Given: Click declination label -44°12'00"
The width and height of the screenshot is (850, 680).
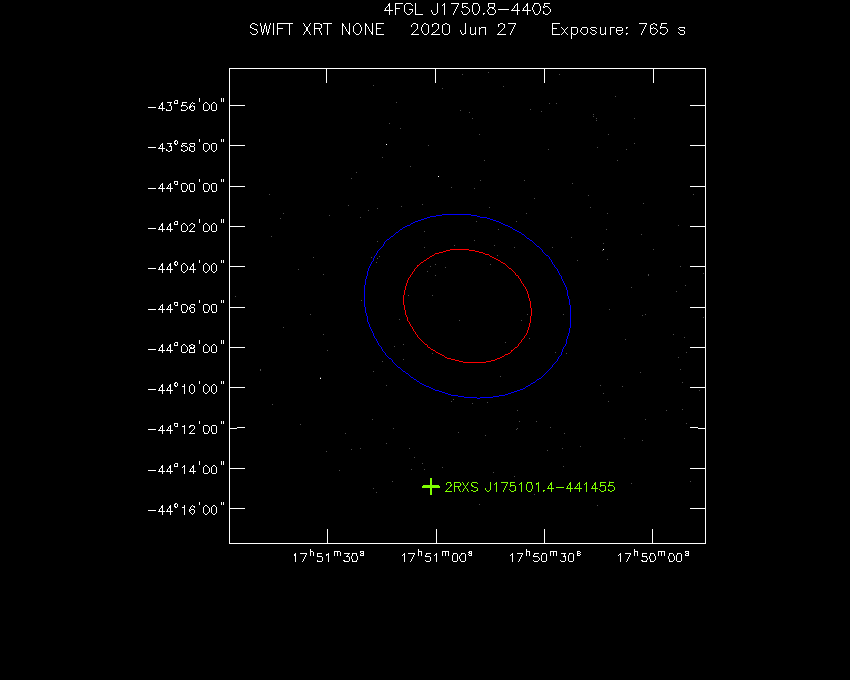Looking at the screenshot, I should click(x=186, y=429).
